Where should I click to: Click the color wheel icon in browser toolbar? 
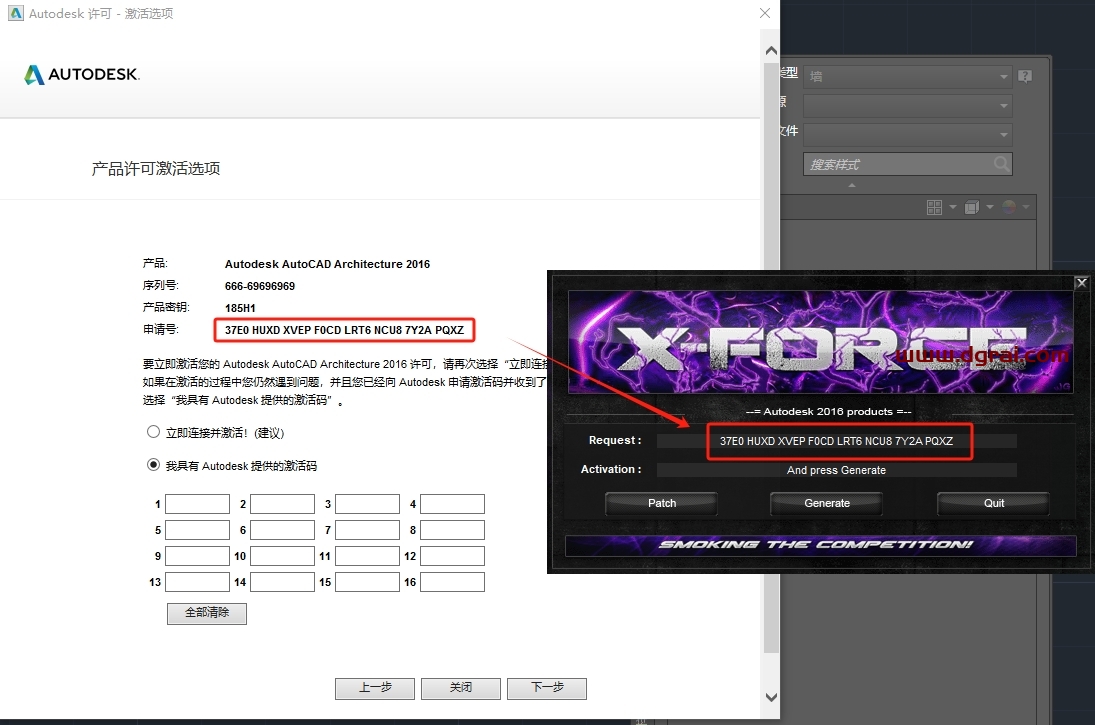click(1009, 207)
